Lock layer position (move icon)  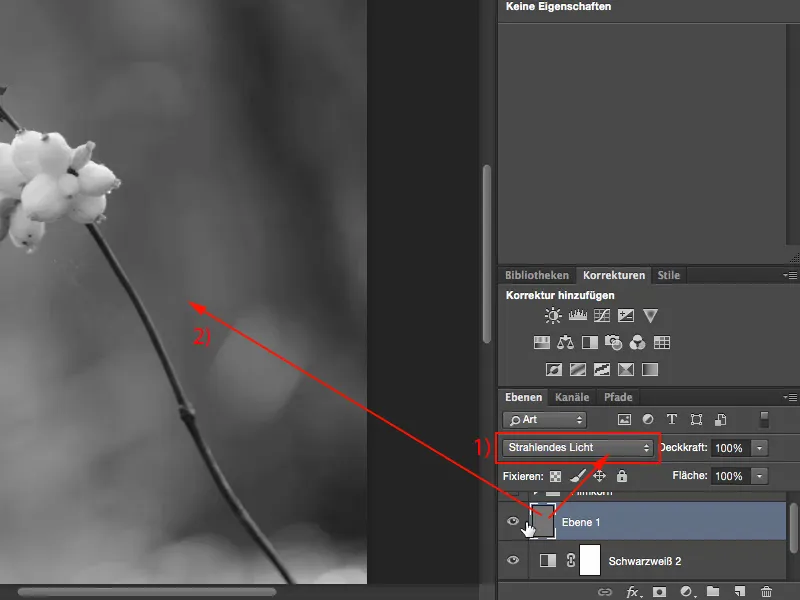(x=599, y=476)
